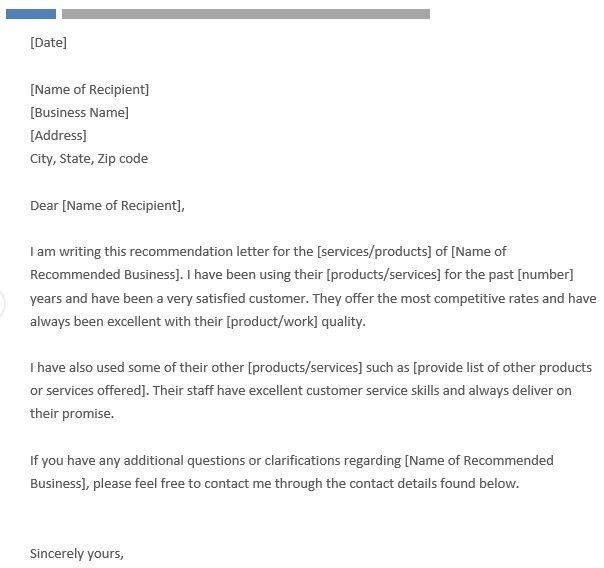Click the [provide list of other products placeholder
Screen dimensions: 604x568
point(502,368)
